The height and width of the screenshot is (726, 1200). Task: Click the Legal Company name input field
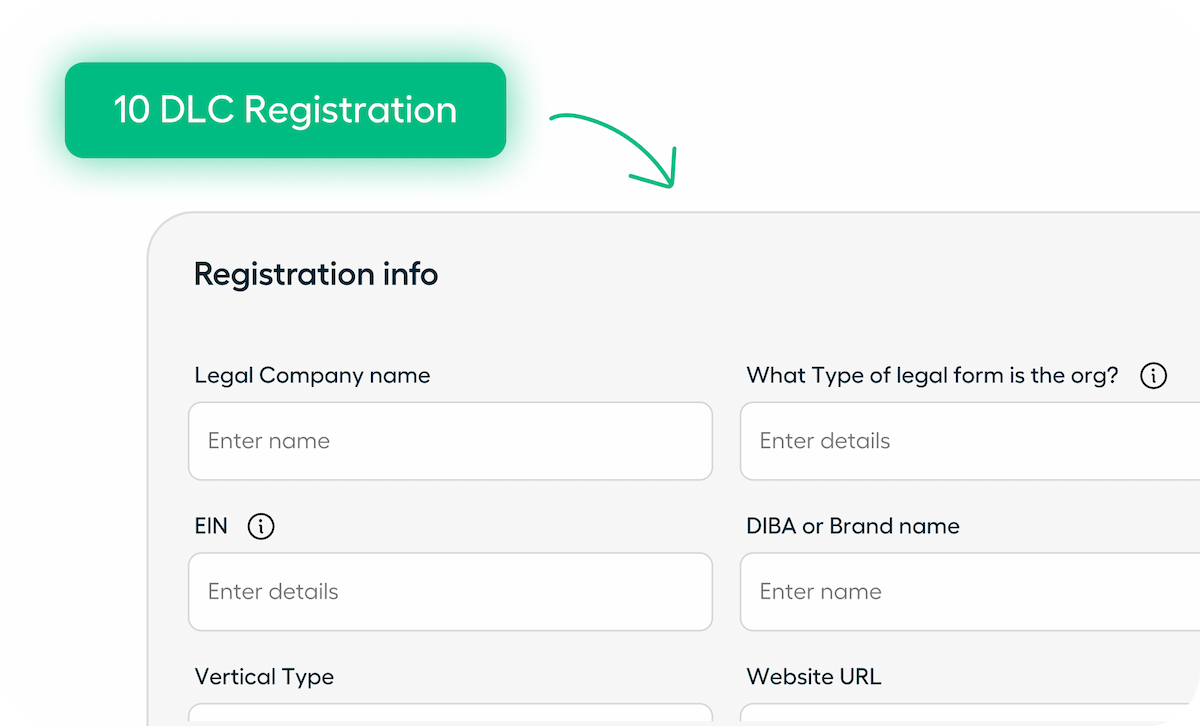pyautogui.click(x=450, y=441)
